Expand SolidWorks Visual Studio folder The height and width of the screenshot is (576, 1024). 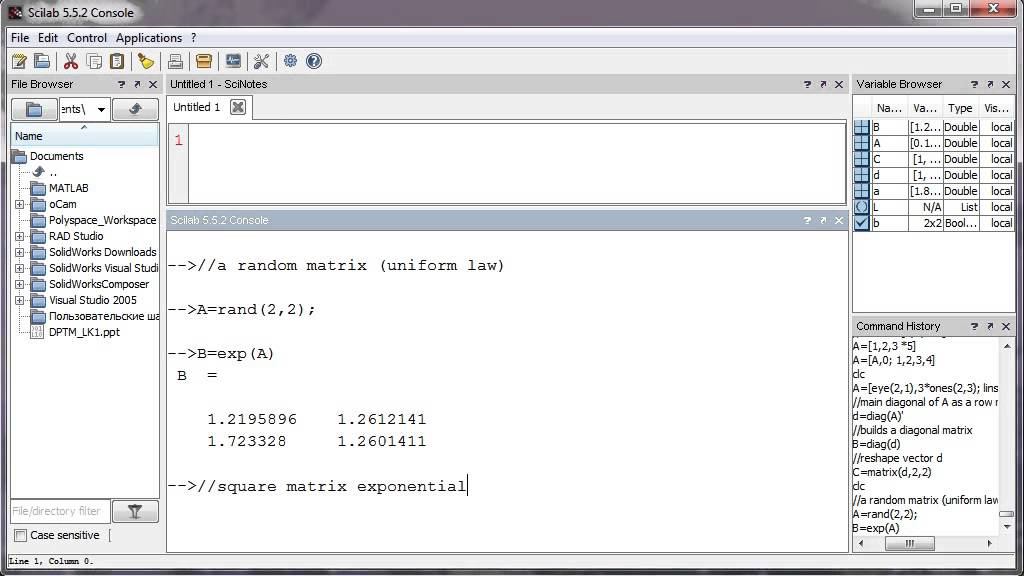pos(20,268)
